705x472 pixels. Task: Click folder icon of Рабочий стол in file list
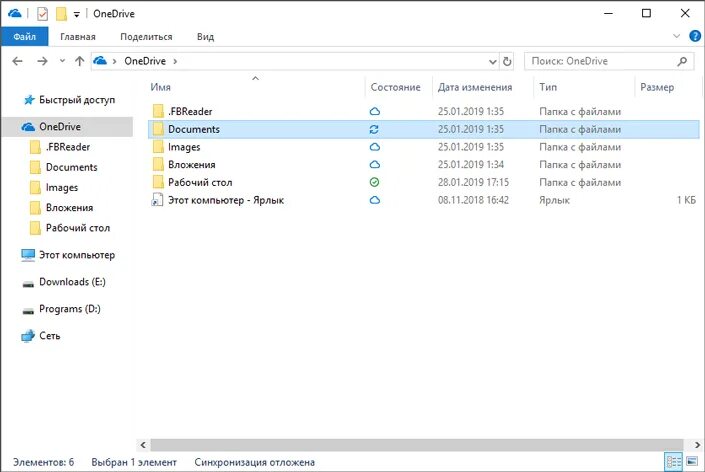[x=158, y=182]
